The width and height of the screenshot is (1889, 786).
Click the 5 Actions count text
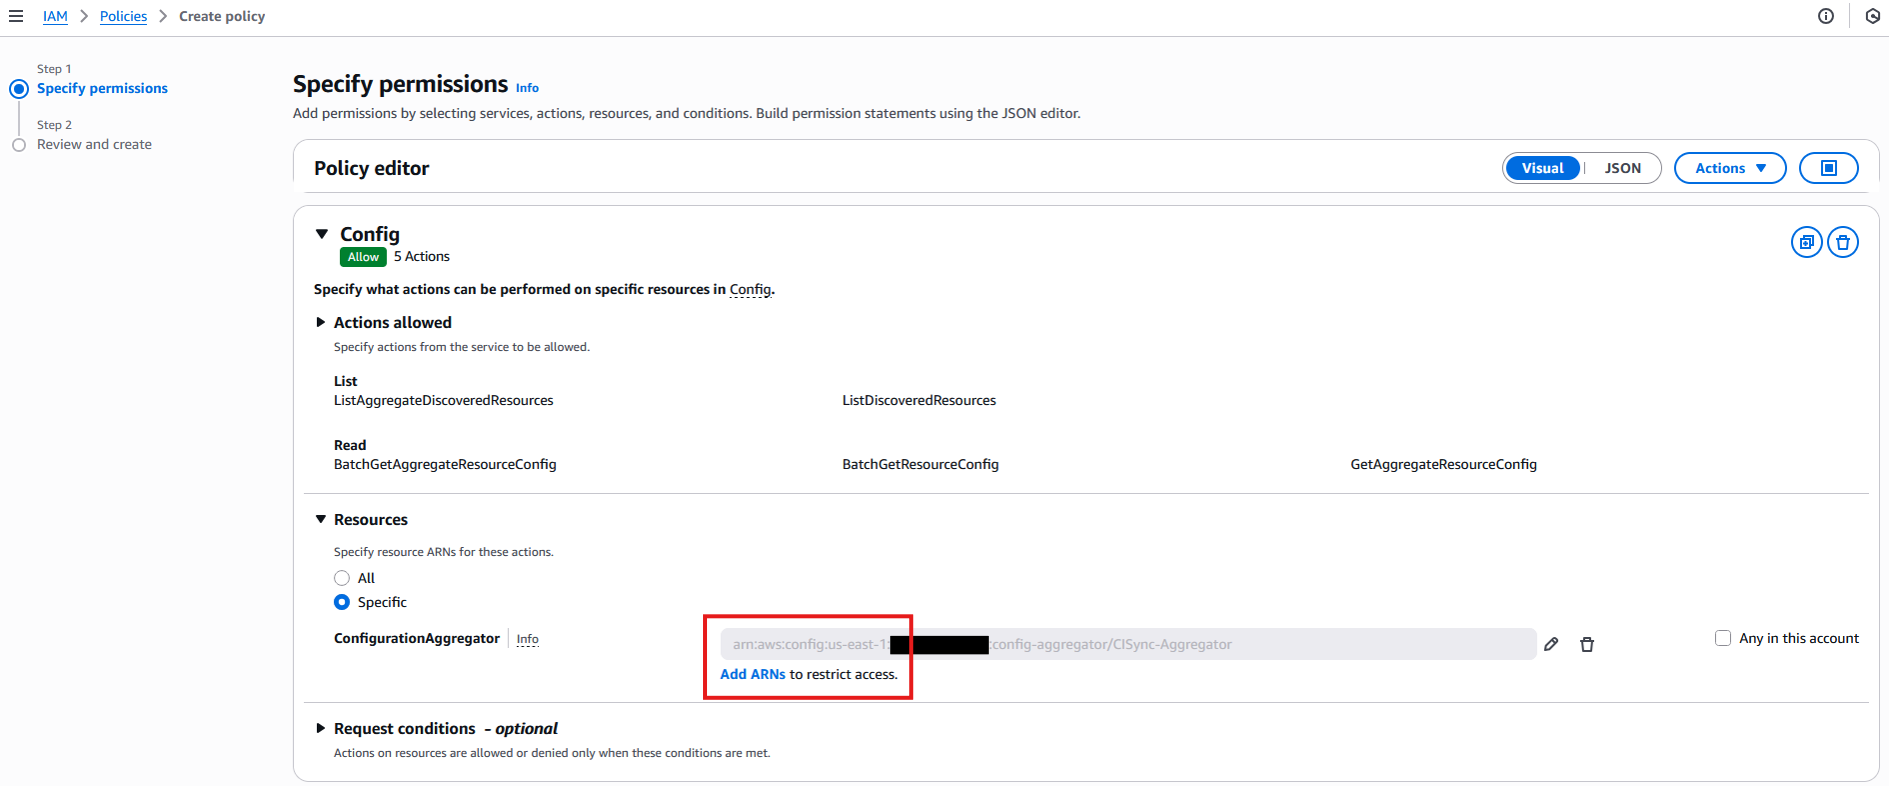click(422, 256)
